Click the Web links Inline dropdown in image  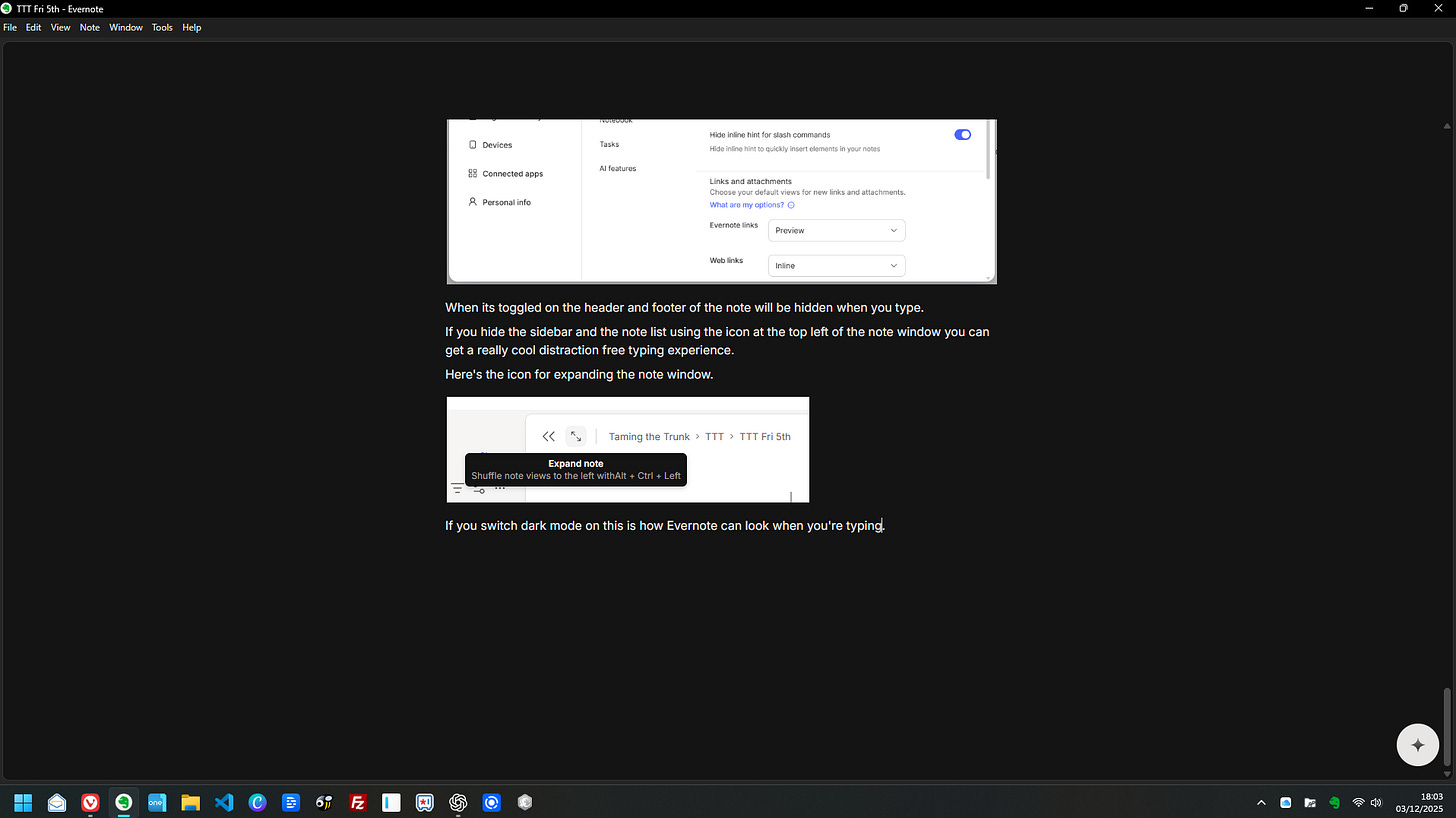tap(836, 266)
